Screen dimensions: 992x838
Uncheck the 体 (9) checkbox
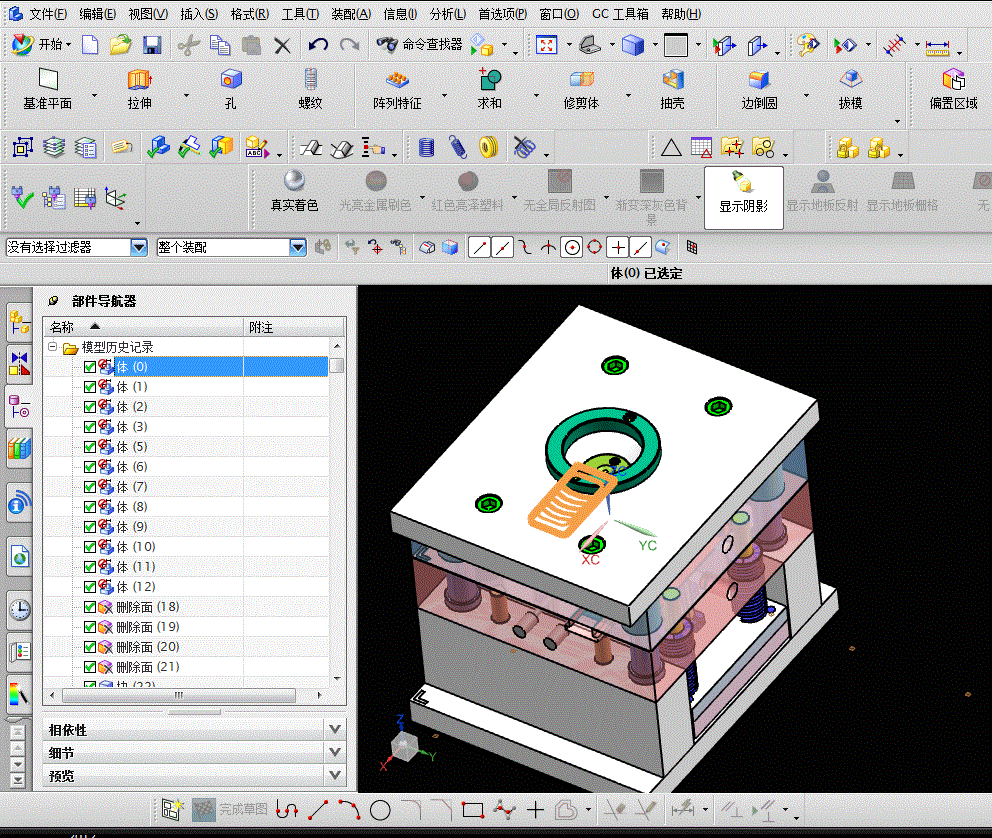tap(90, 527)
